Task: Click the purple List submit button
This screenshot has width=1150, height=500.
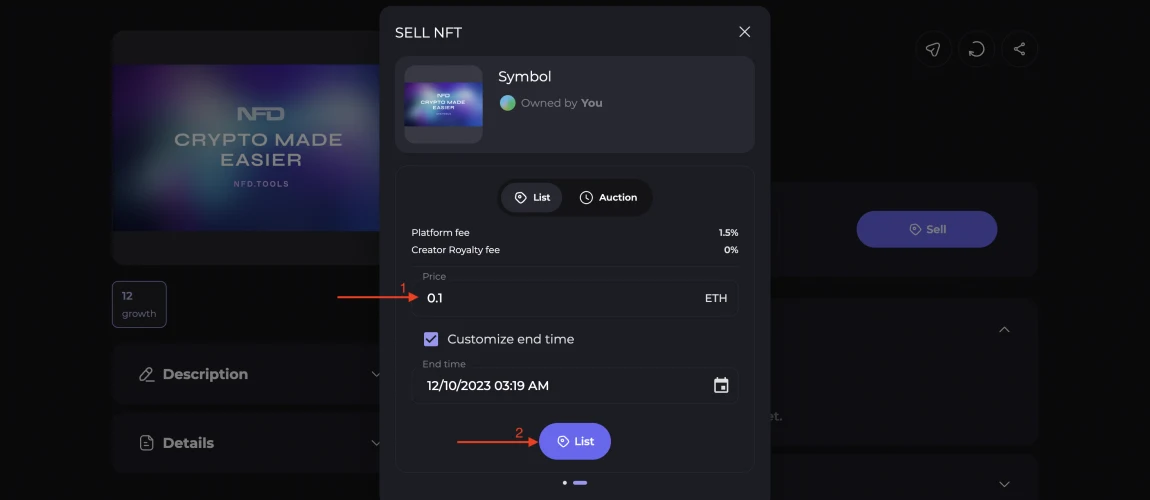Action: [575, 441]
